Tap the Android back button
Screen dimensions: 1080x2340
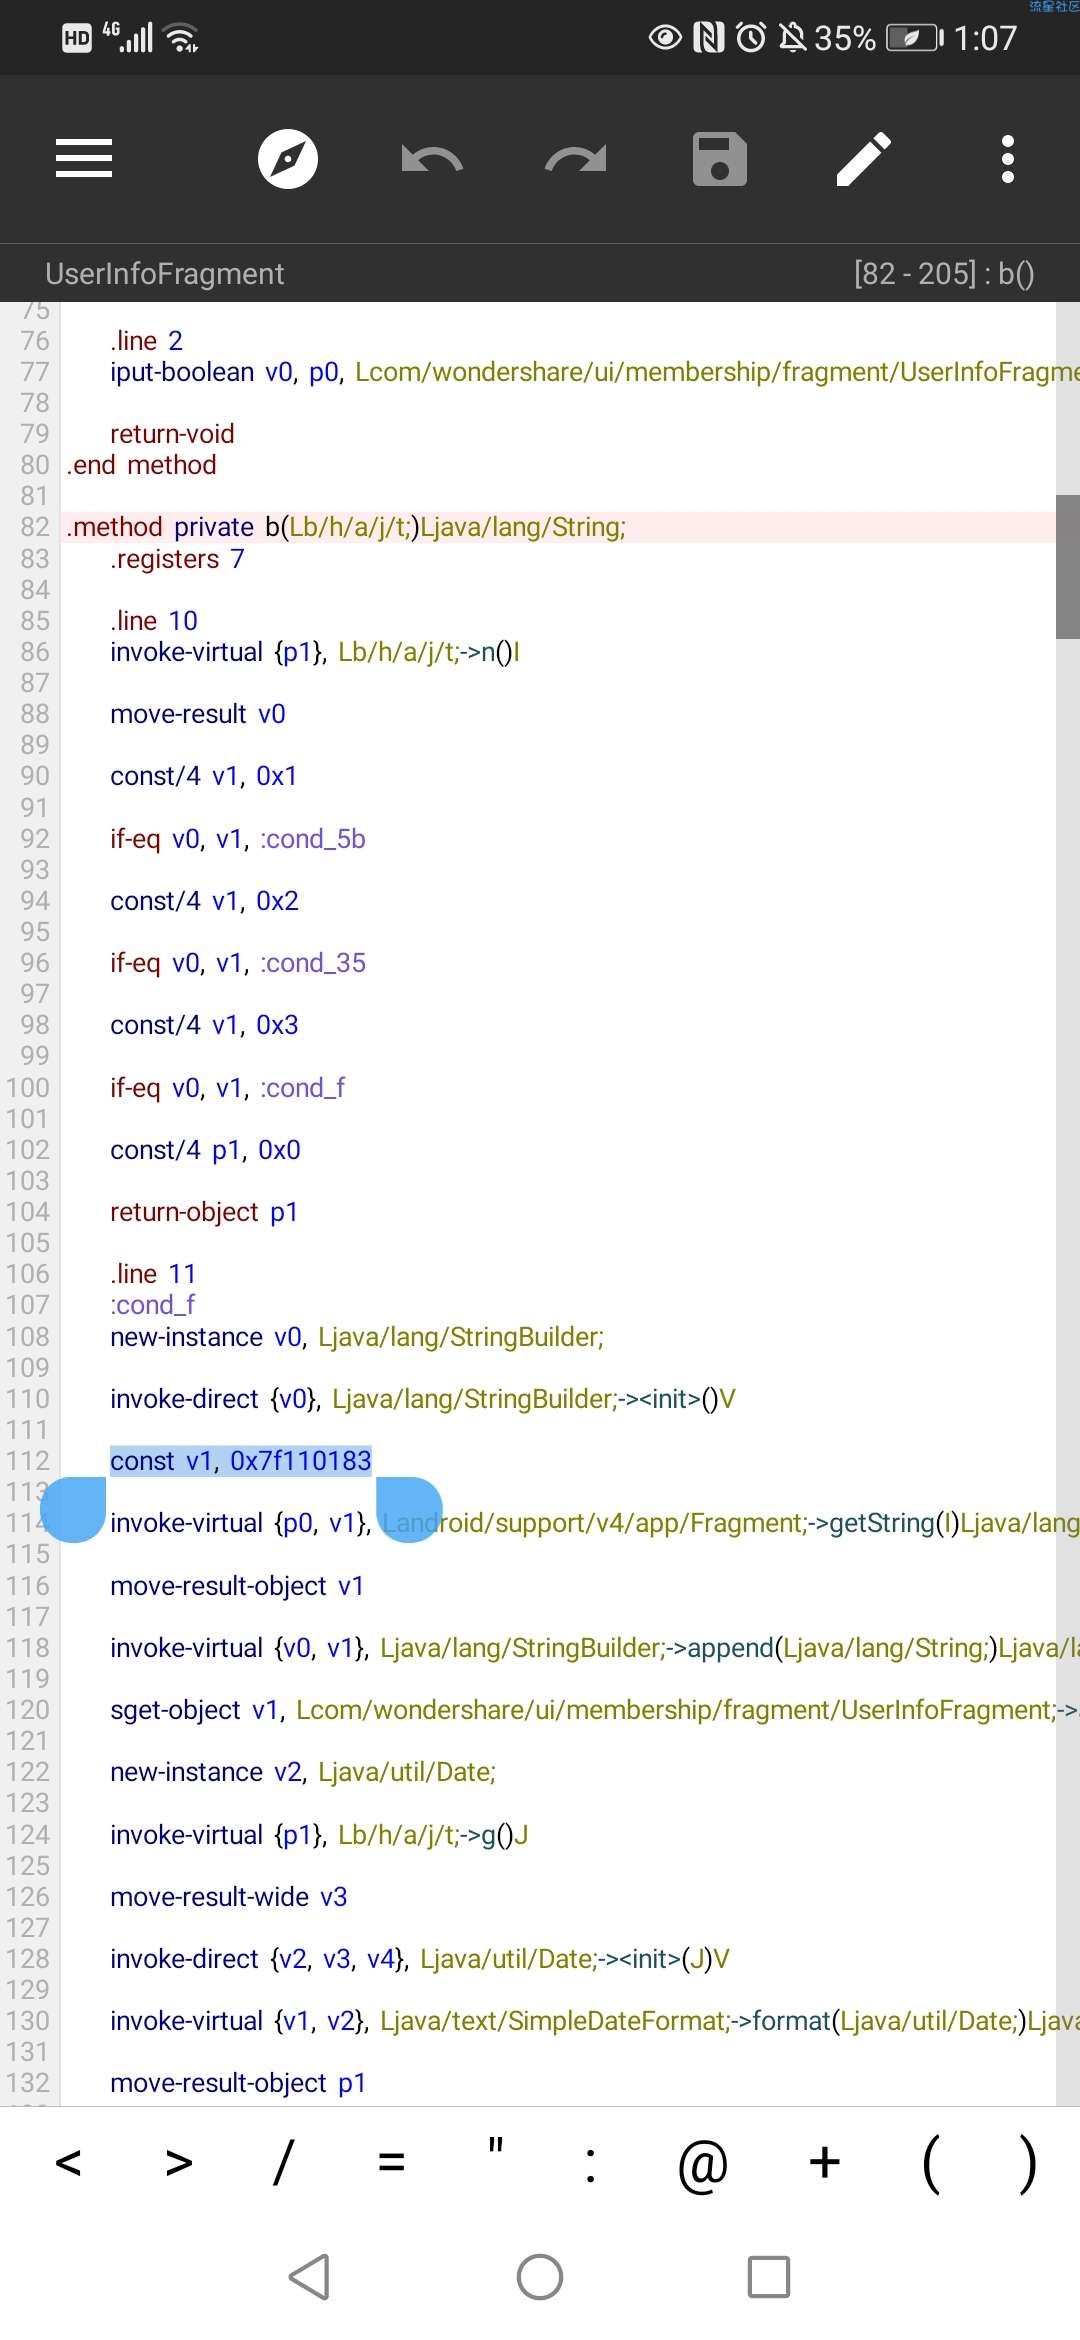[310, 2277]
